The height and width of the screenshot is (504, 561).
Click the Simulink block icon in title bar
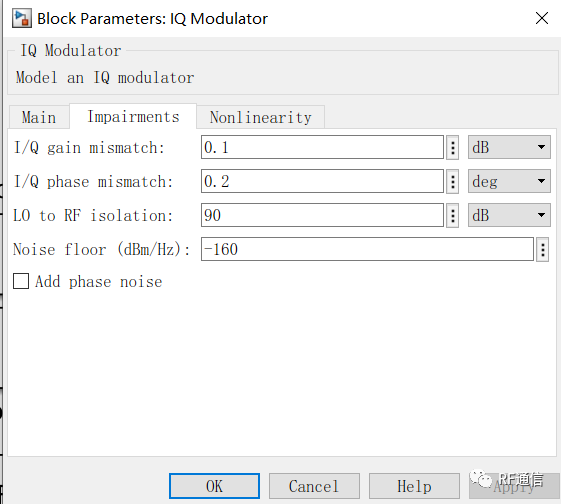pos(21,18)
